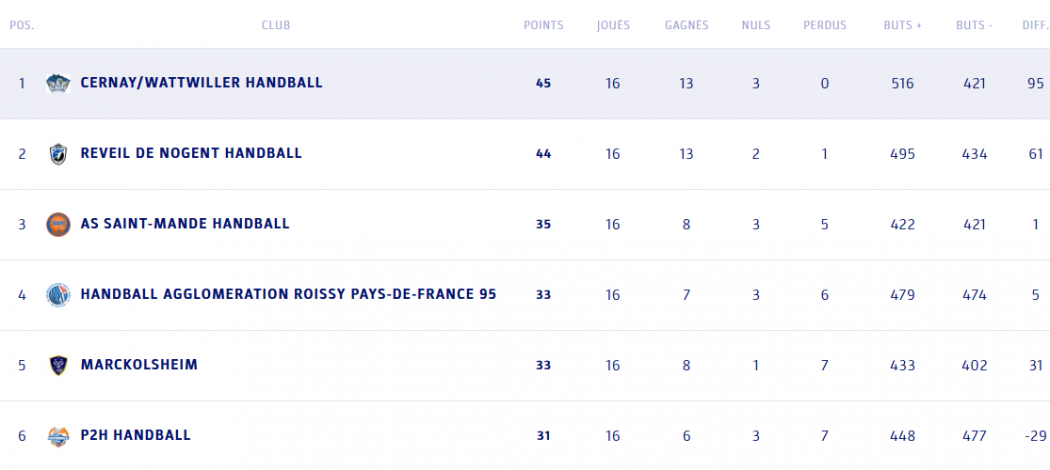
Task: Open P2H HANDBALL club name link
Action: coord(135,436)
